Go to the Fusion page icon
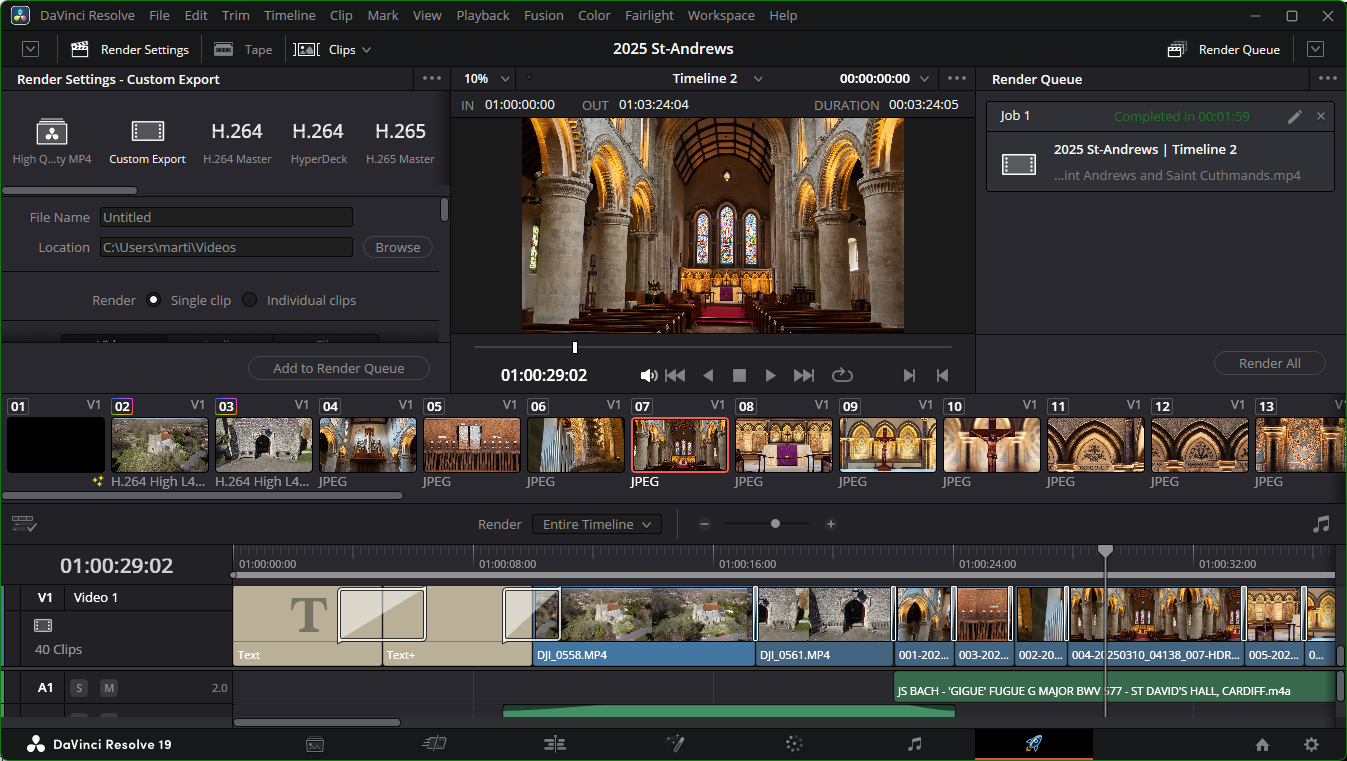1347x761 pixels. [675, 744]
